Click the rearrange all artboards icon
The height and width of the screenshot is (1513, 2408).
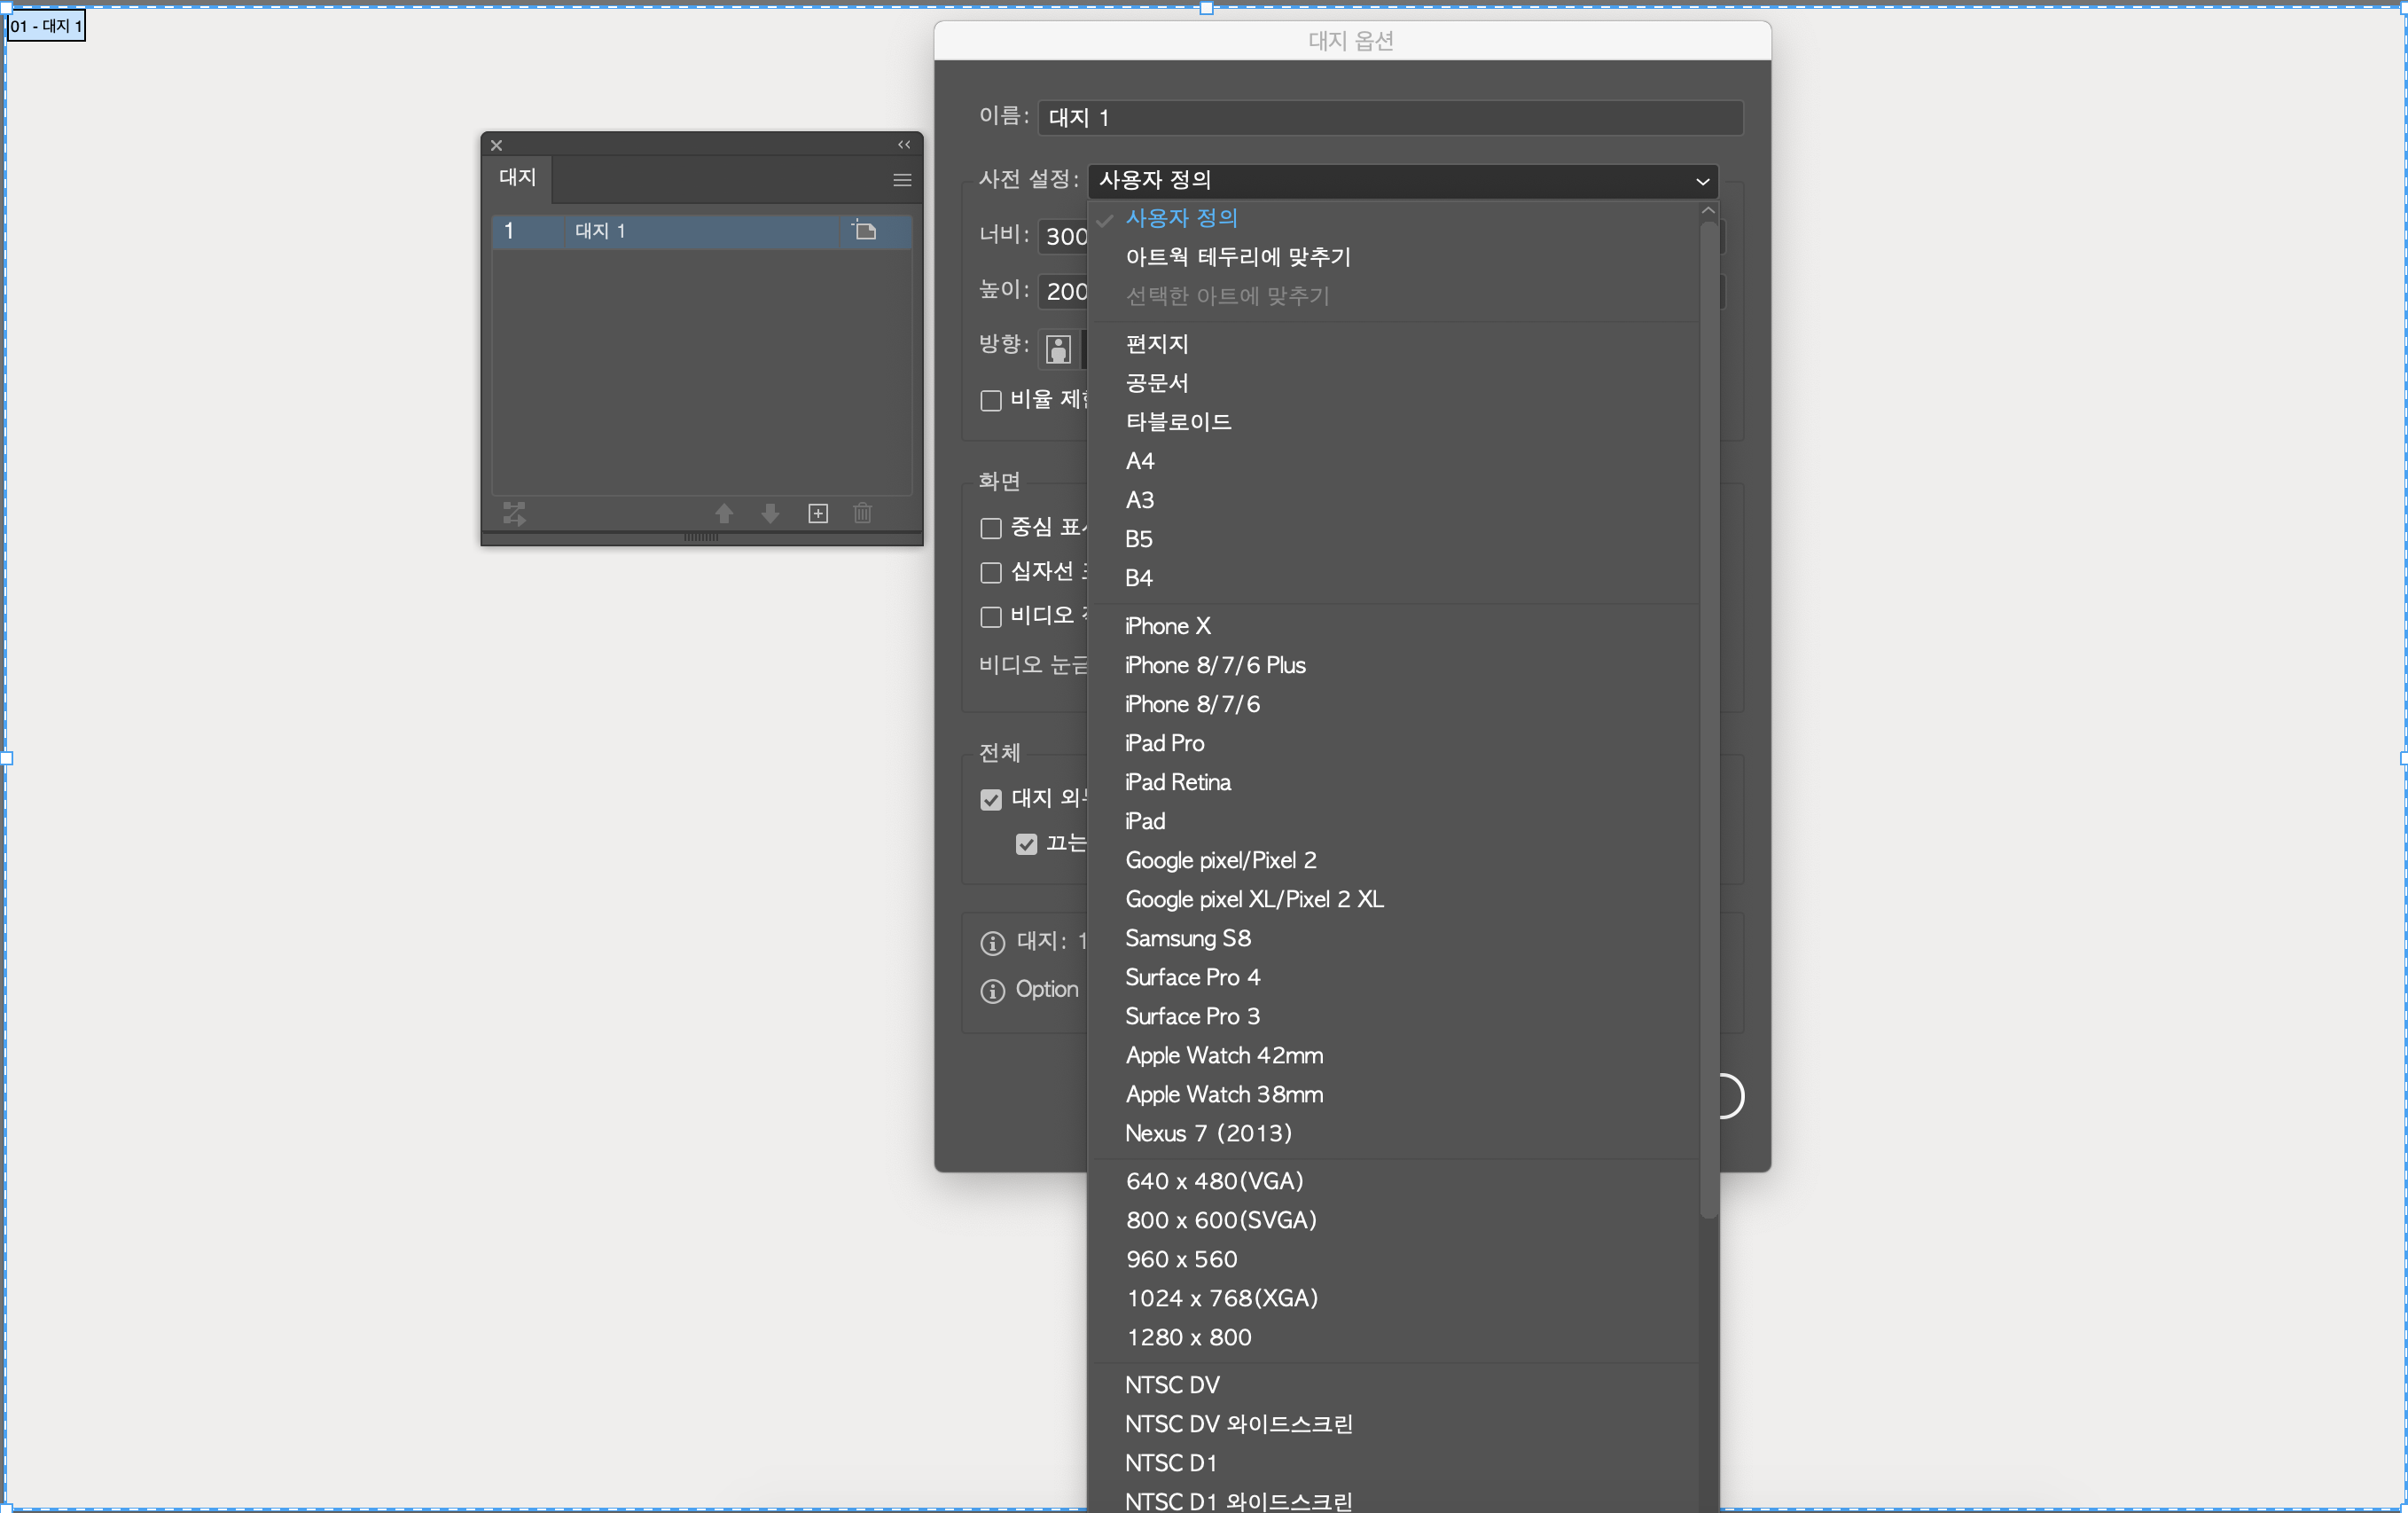514,513
